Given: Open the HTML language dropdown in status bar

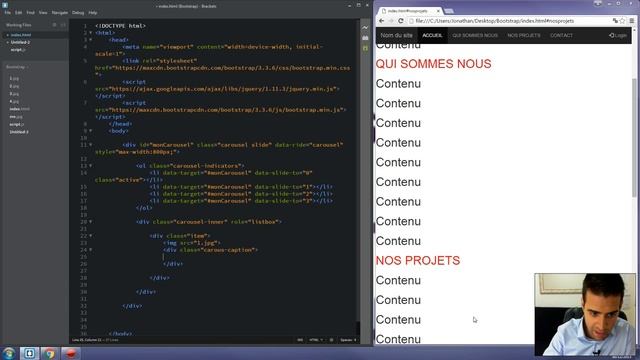Looking at the screenshot, I should (316, 340).
